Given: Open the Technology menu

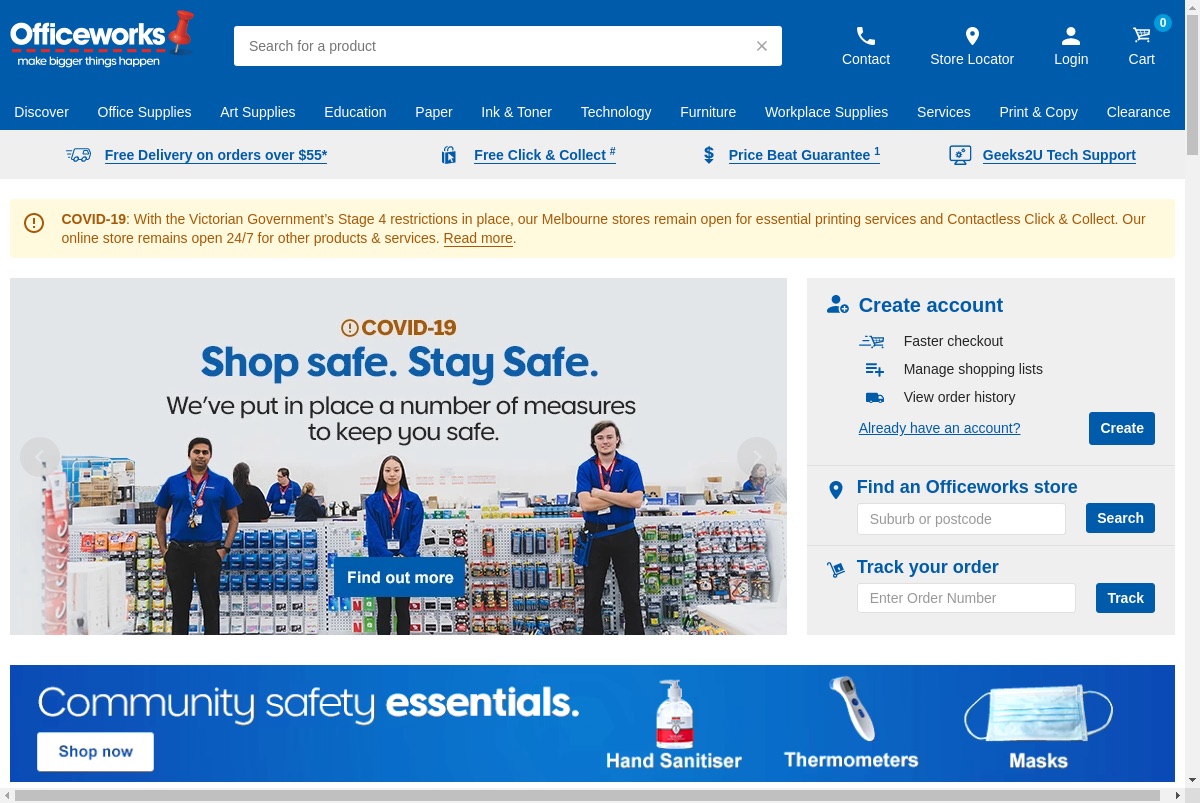Looking at the screenshot, I should (616, 112).
